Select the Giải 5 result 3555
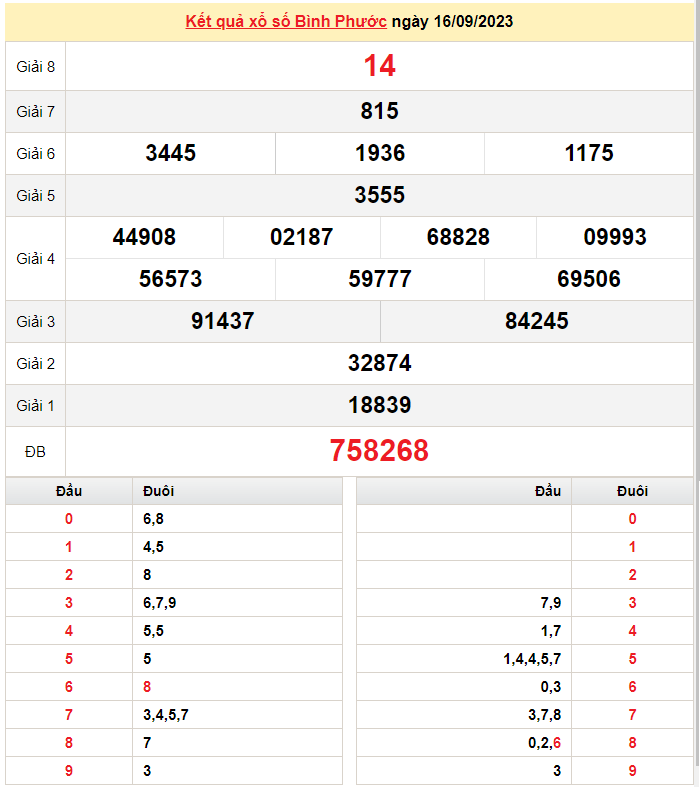 pyautogui.click(x=379, y=195)
